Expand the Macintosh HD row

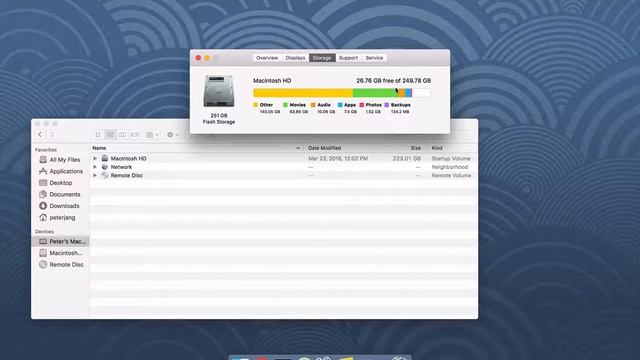[95, 158]
